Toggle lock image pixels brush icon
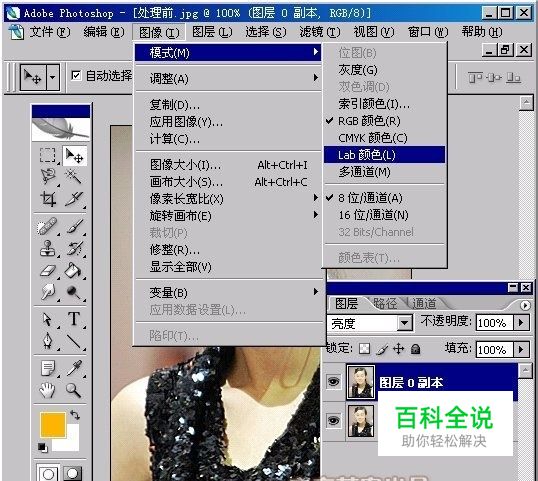 382,349
